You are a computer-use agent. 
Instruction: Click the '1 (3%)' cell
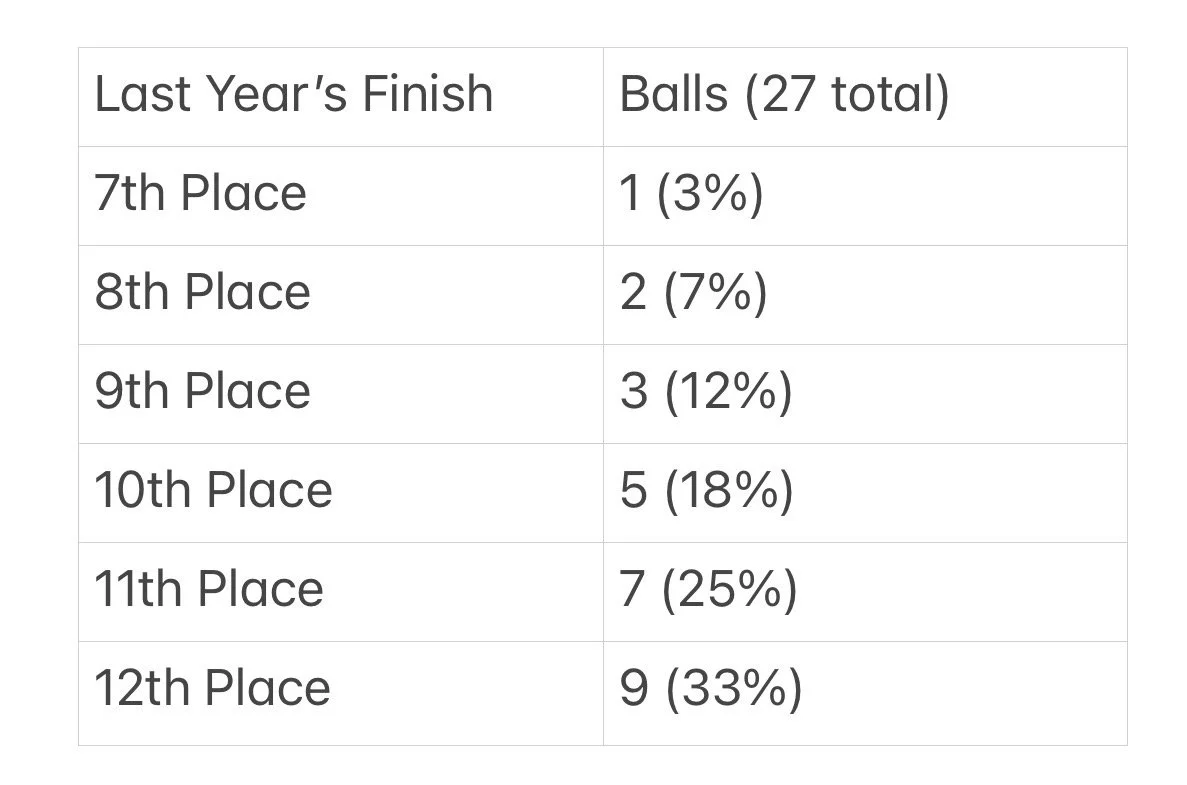(865, 196)
